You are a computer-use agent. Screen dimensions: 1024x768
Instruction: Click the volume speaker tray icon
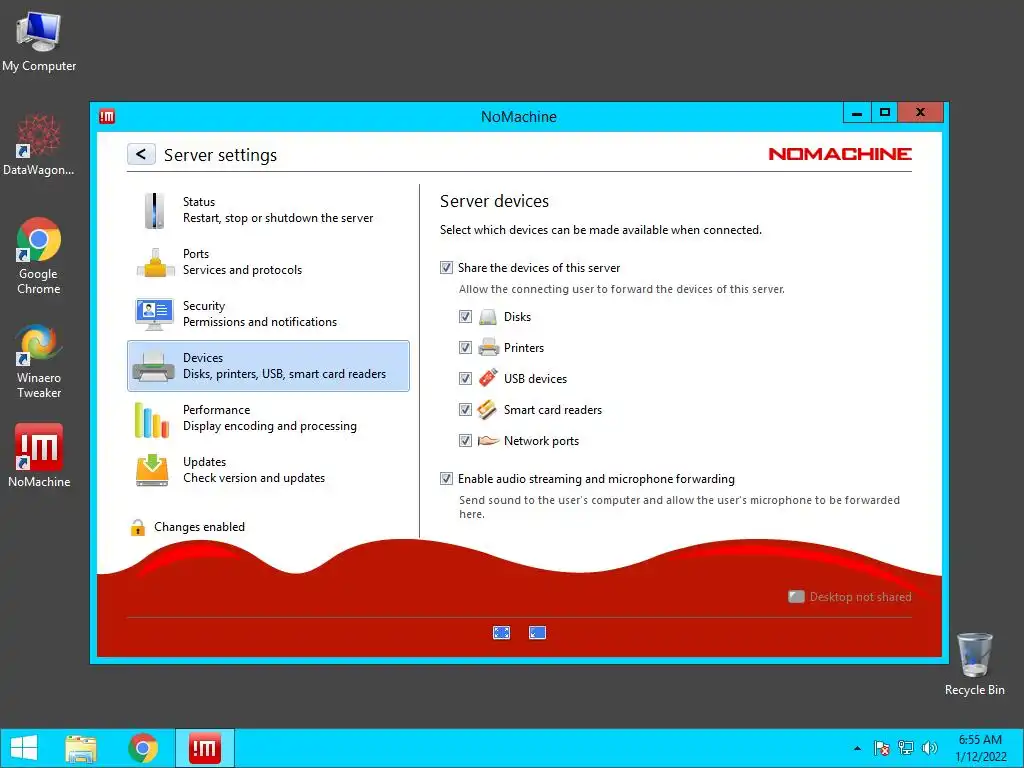[929, 748]
